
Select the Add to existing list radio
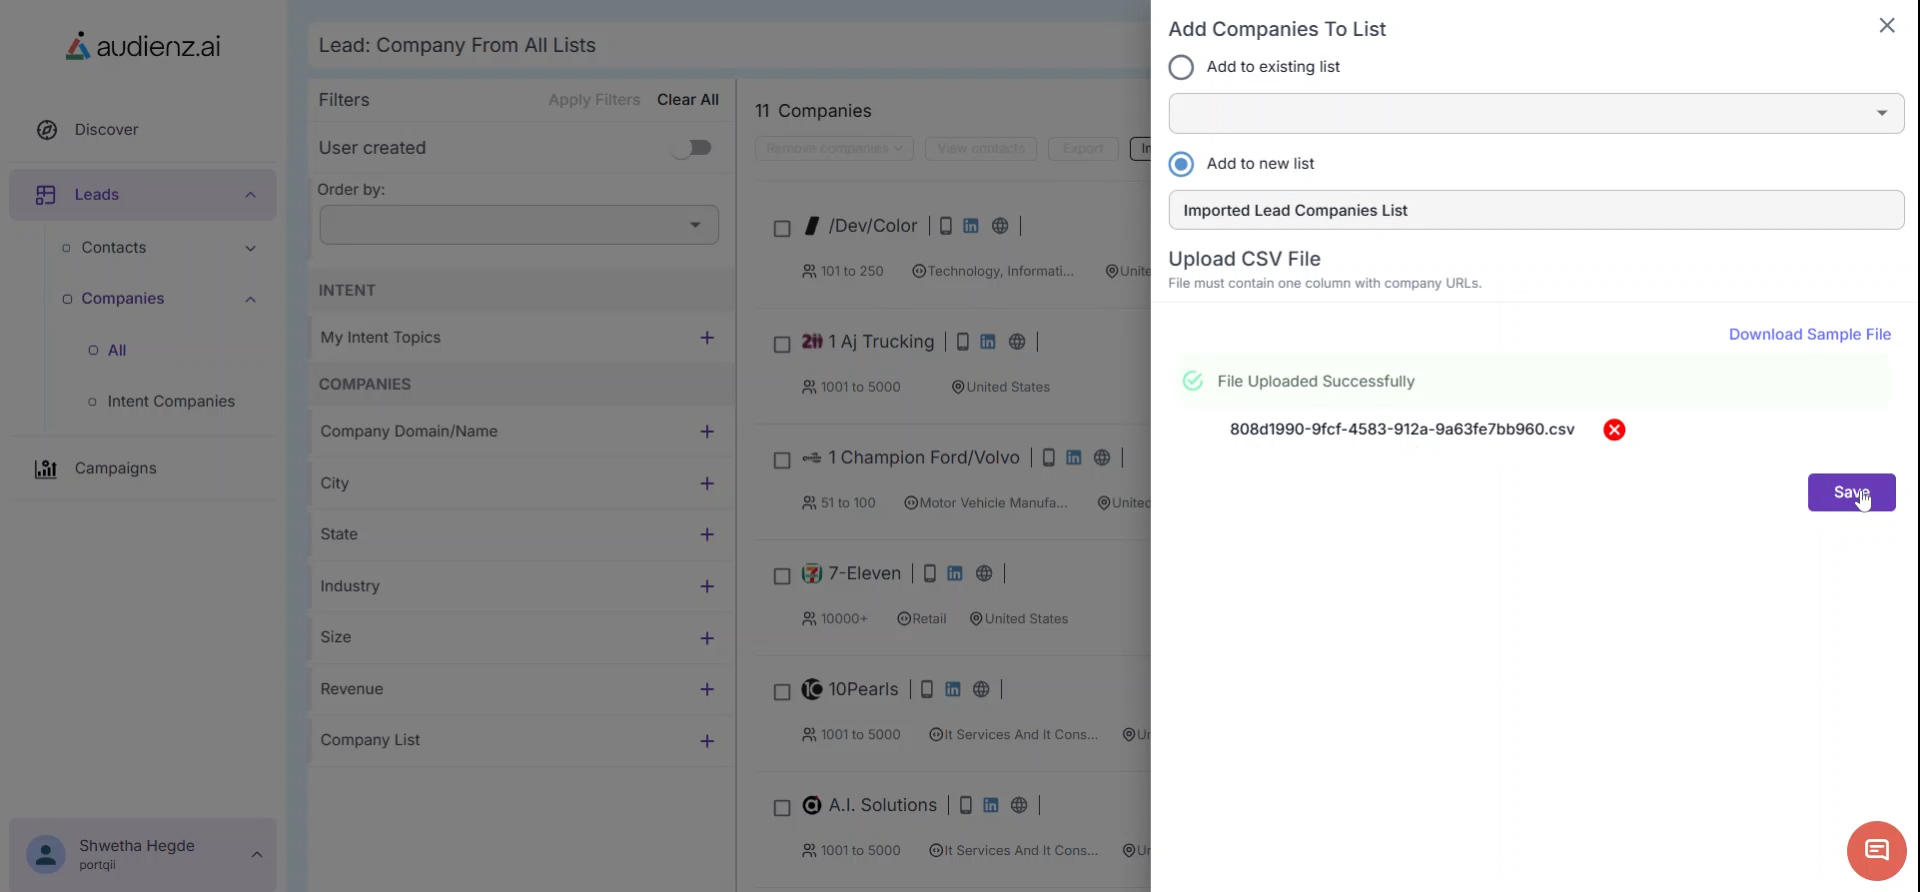1181,68
